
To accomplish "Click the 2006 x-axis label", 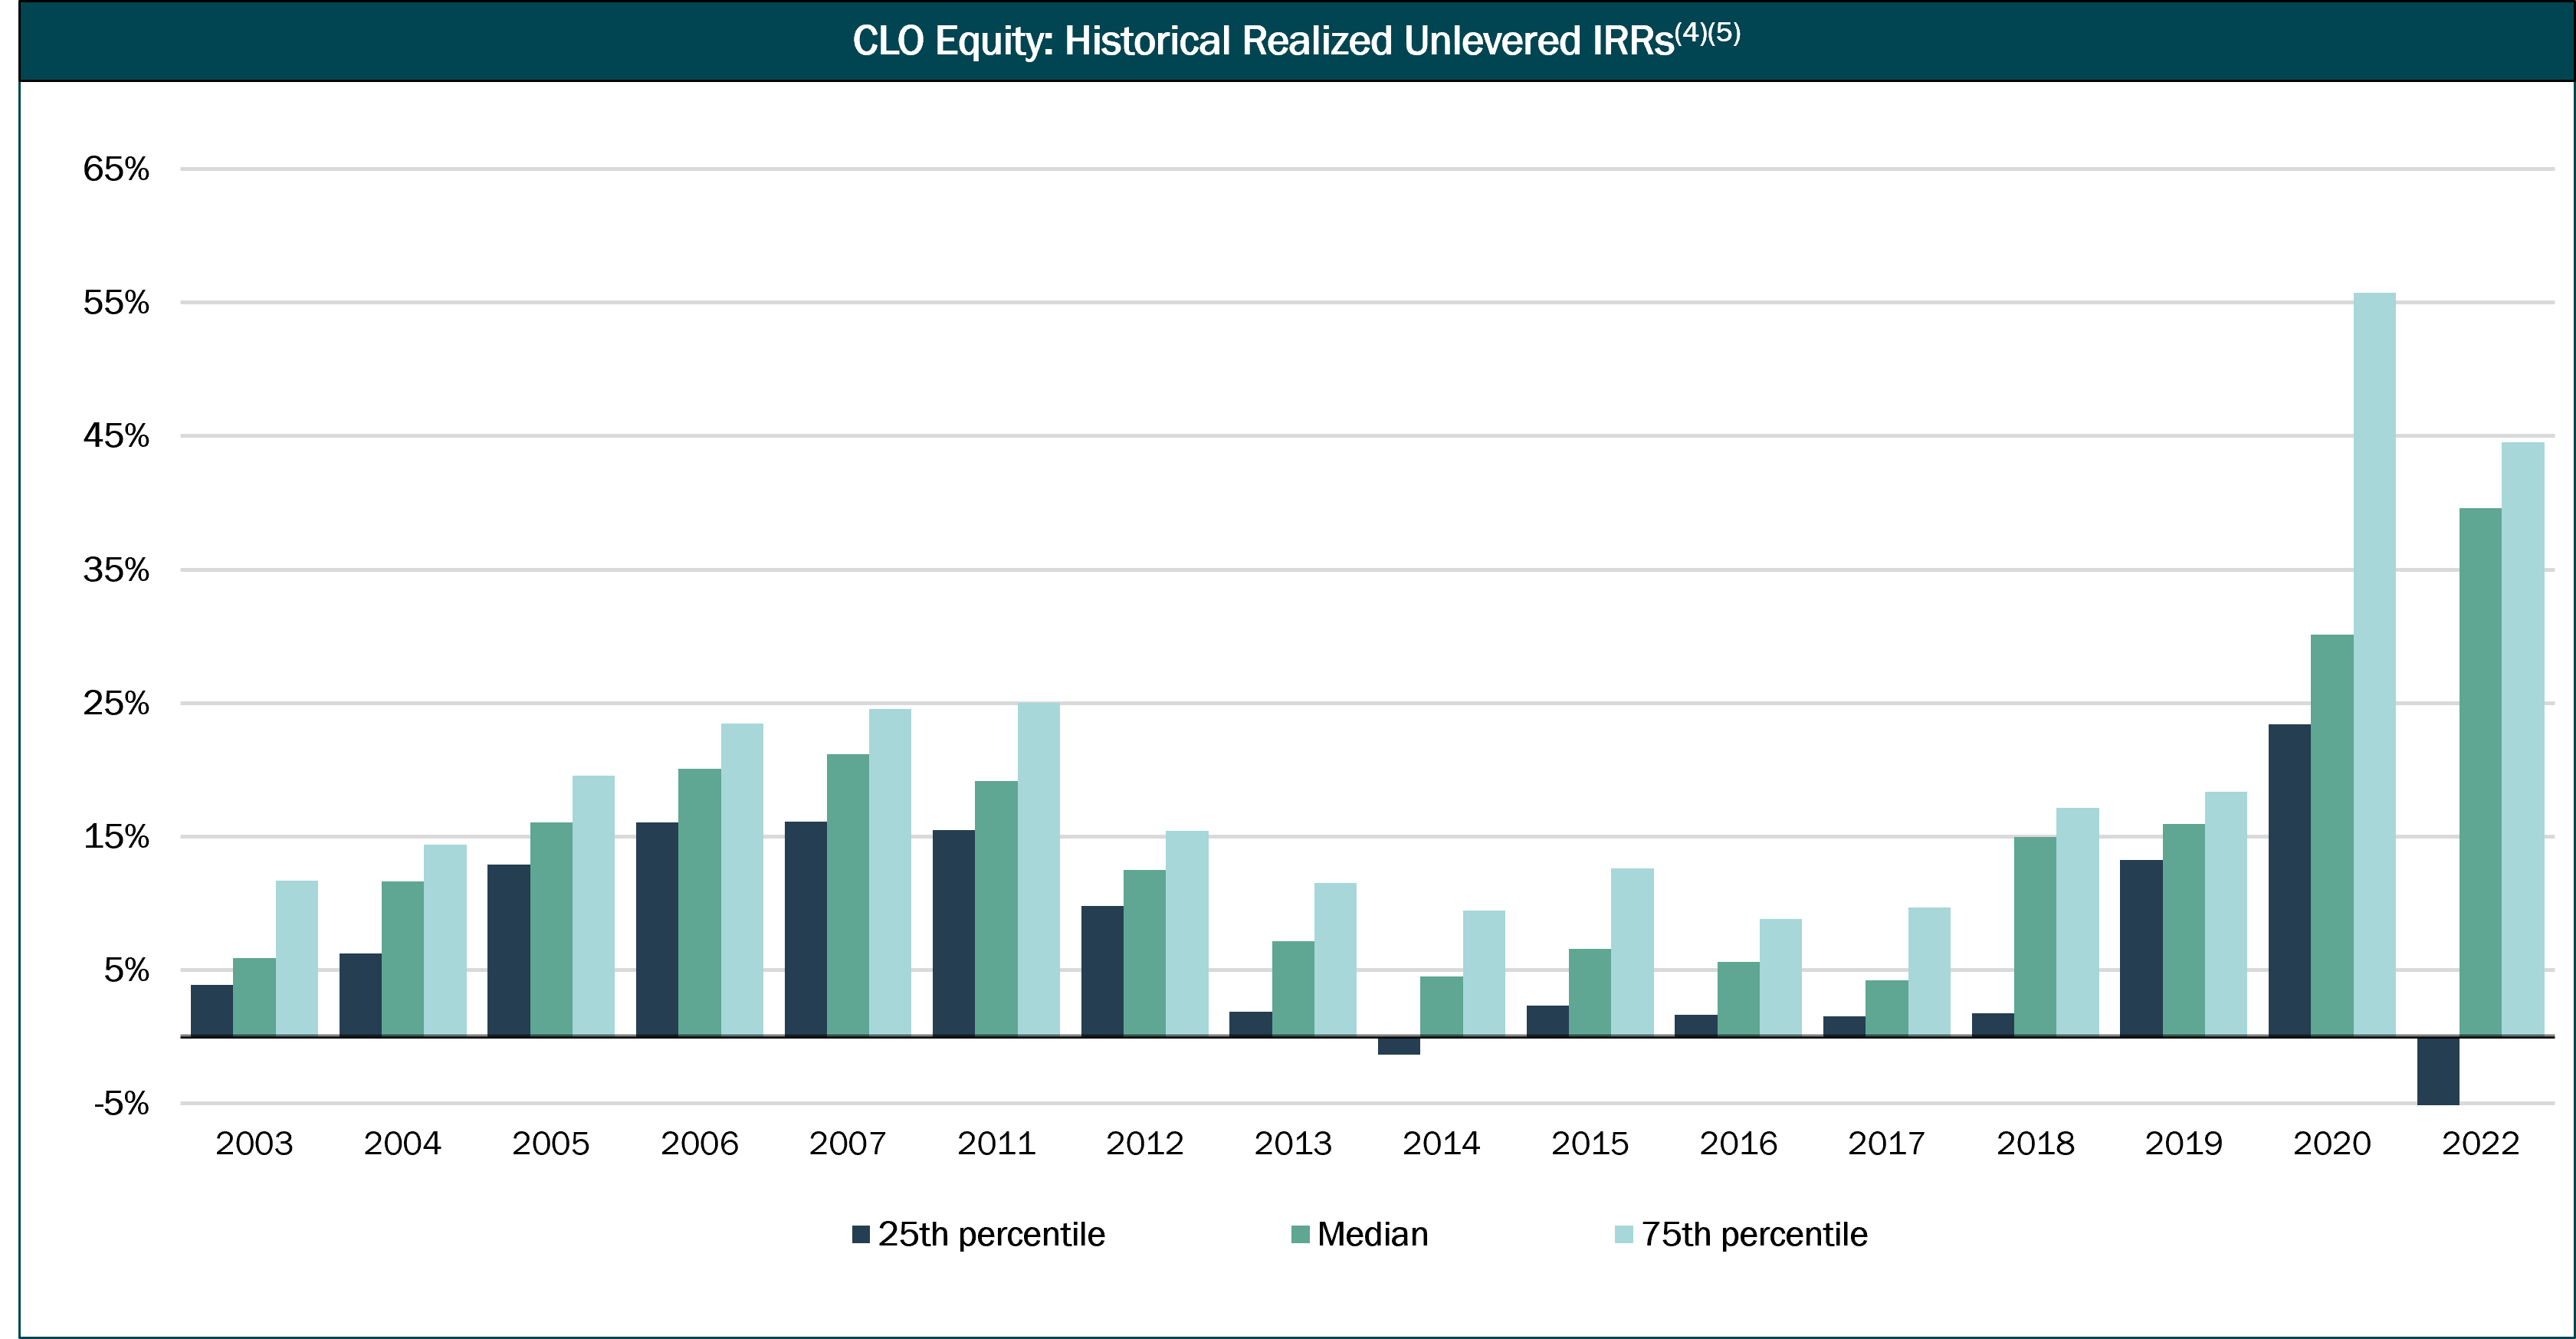I will coord(699,1143).
